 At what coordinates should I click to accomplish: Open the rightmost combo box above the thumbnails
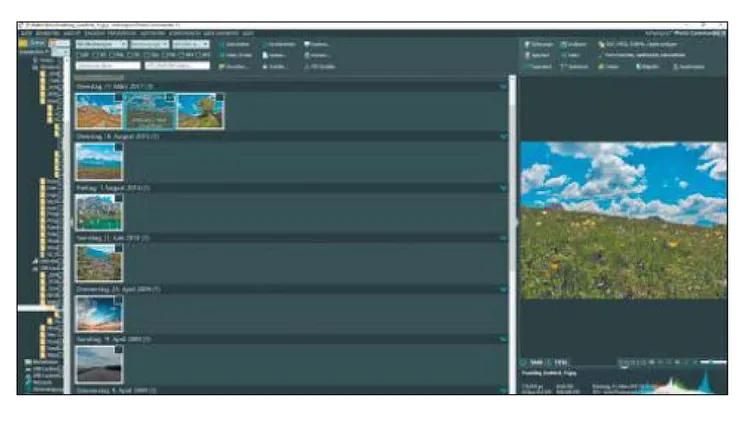191,44
